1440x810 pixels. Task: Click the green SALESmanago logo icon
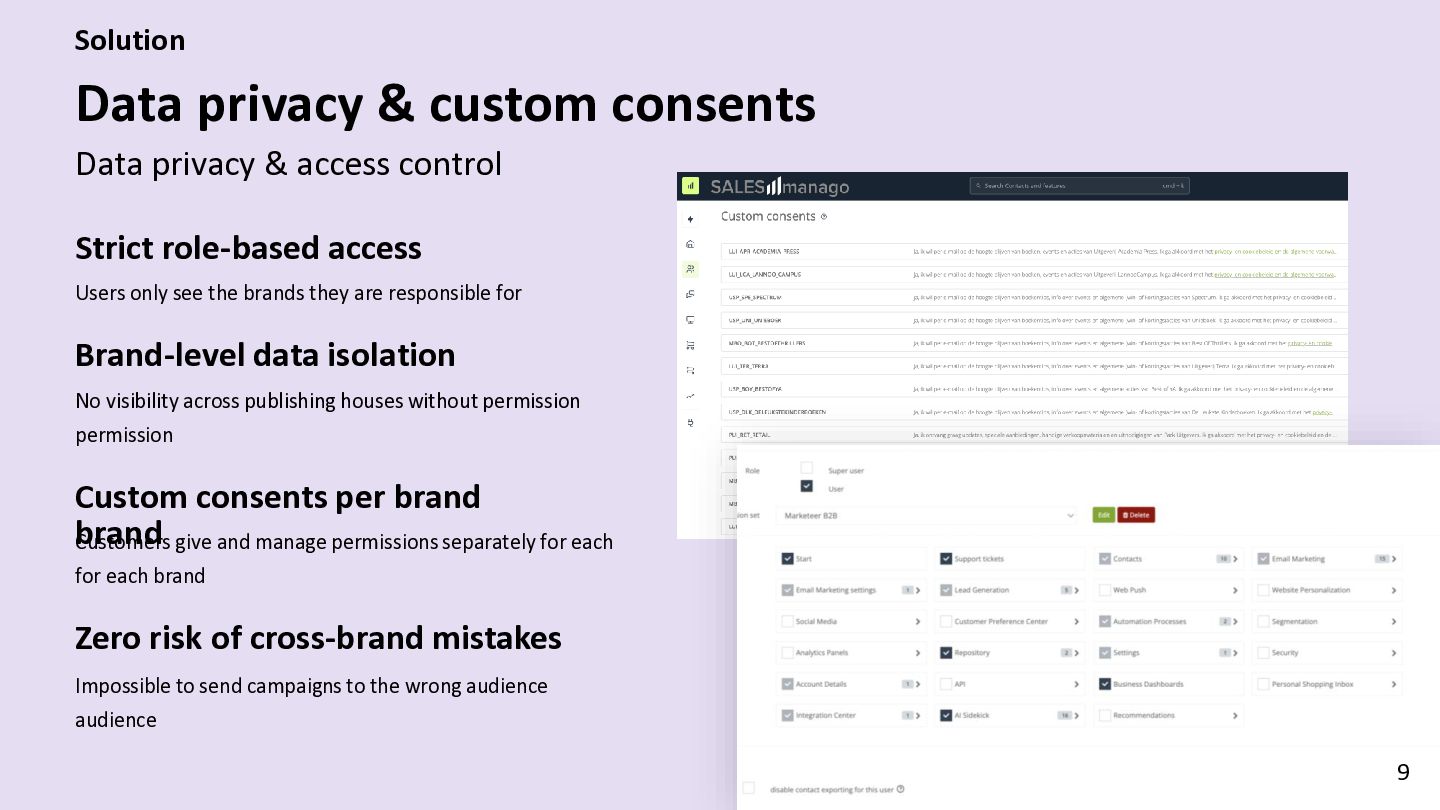click(x=690, y=185)
